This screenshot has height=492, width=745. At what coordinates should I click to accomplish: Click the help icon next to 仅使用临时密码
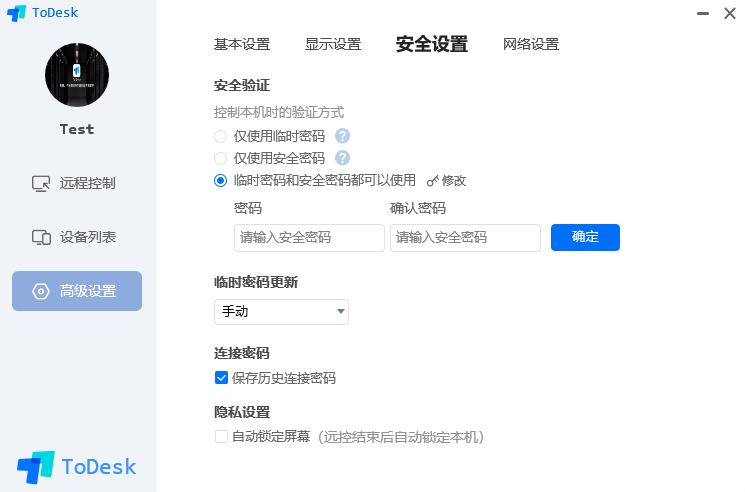click(x=342, y=136)
